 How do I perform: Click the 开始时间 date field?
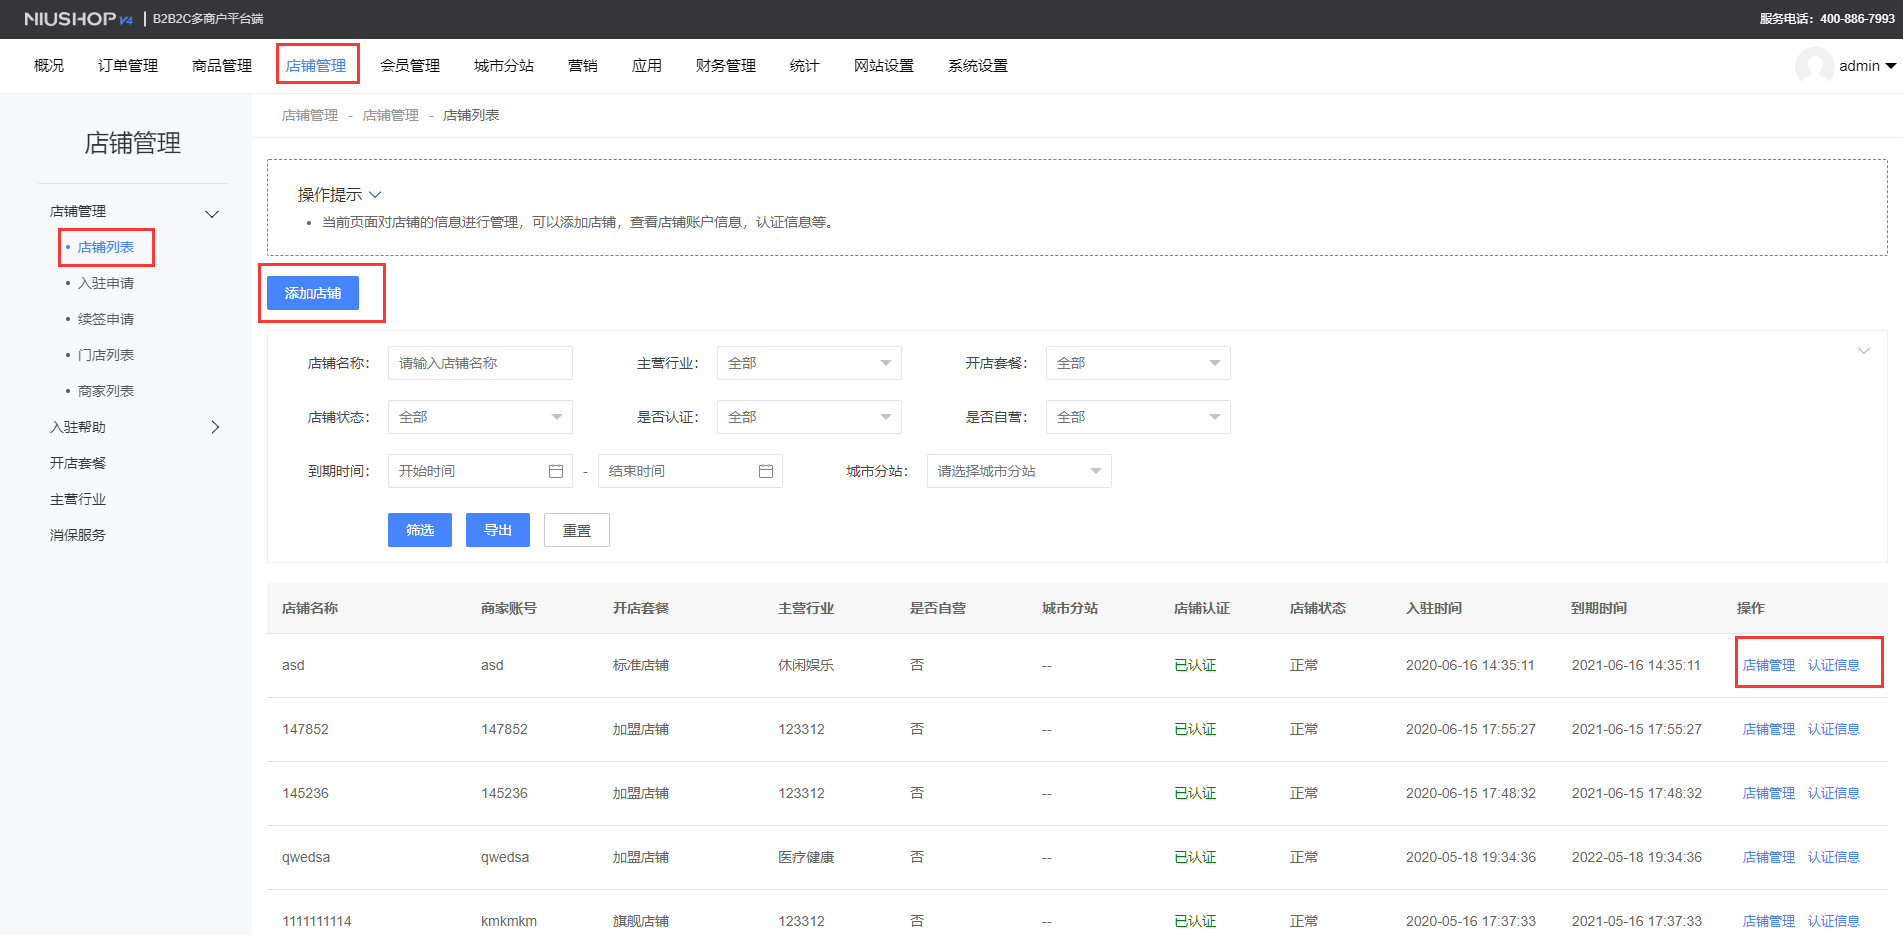pos(480,471)
